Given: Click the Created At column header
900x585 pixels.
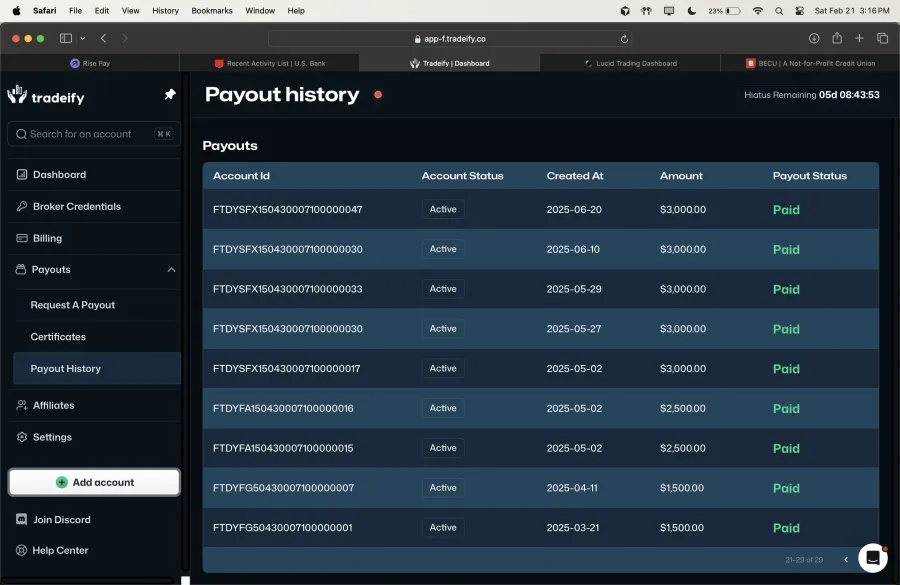Looking at the screenshot, I should coord(575,176).
